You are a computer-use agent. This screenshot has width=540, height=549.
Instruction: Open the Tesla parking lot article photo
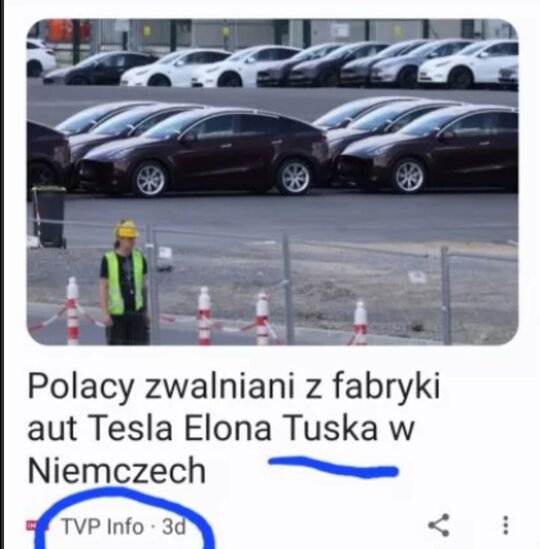[272, 182]
